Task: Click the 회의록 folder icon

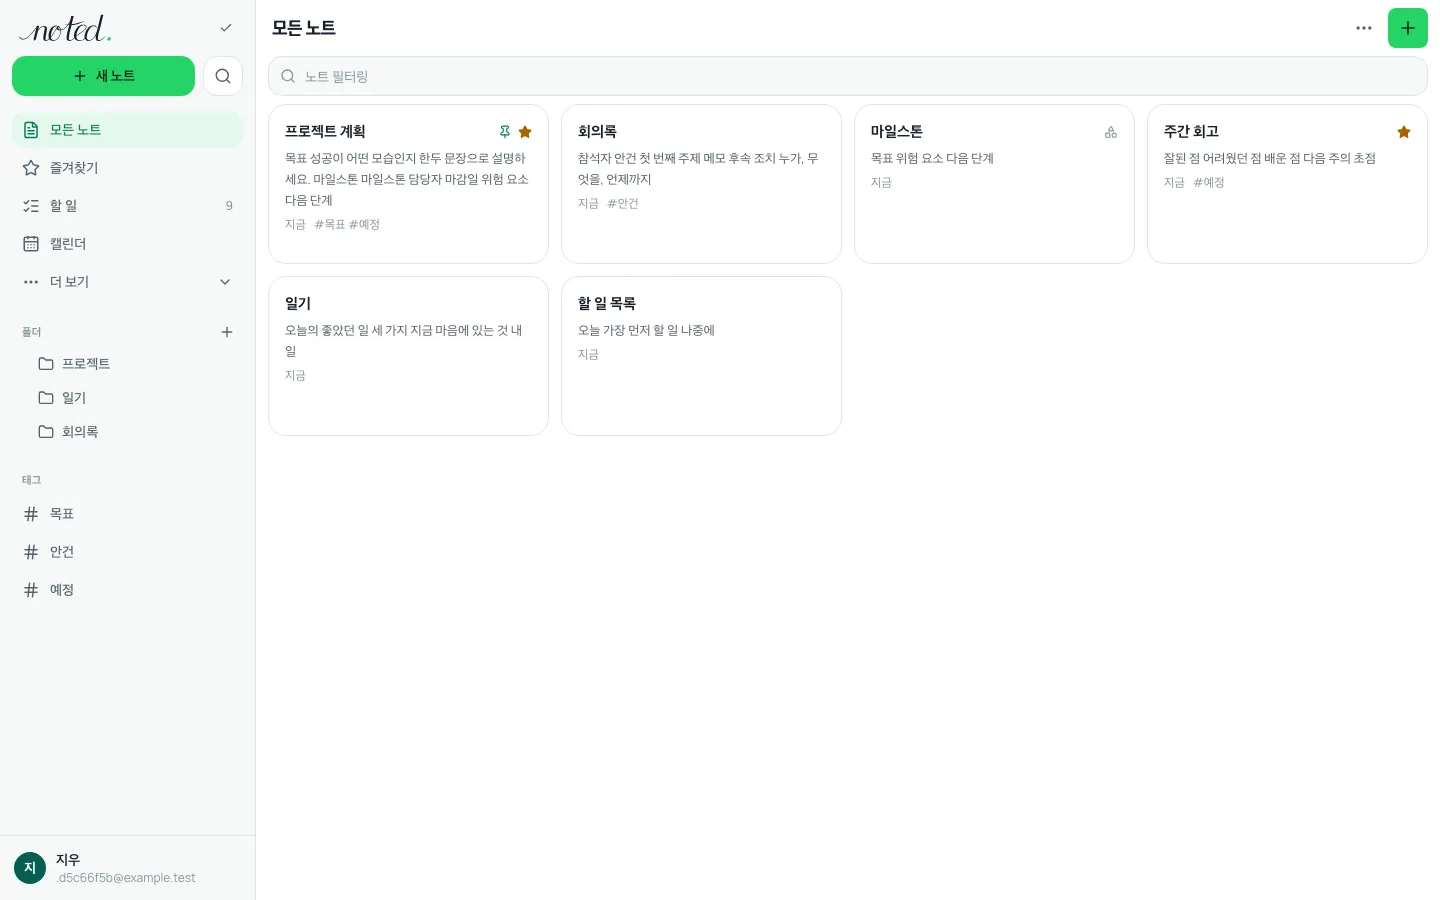Action: [46, 432]
